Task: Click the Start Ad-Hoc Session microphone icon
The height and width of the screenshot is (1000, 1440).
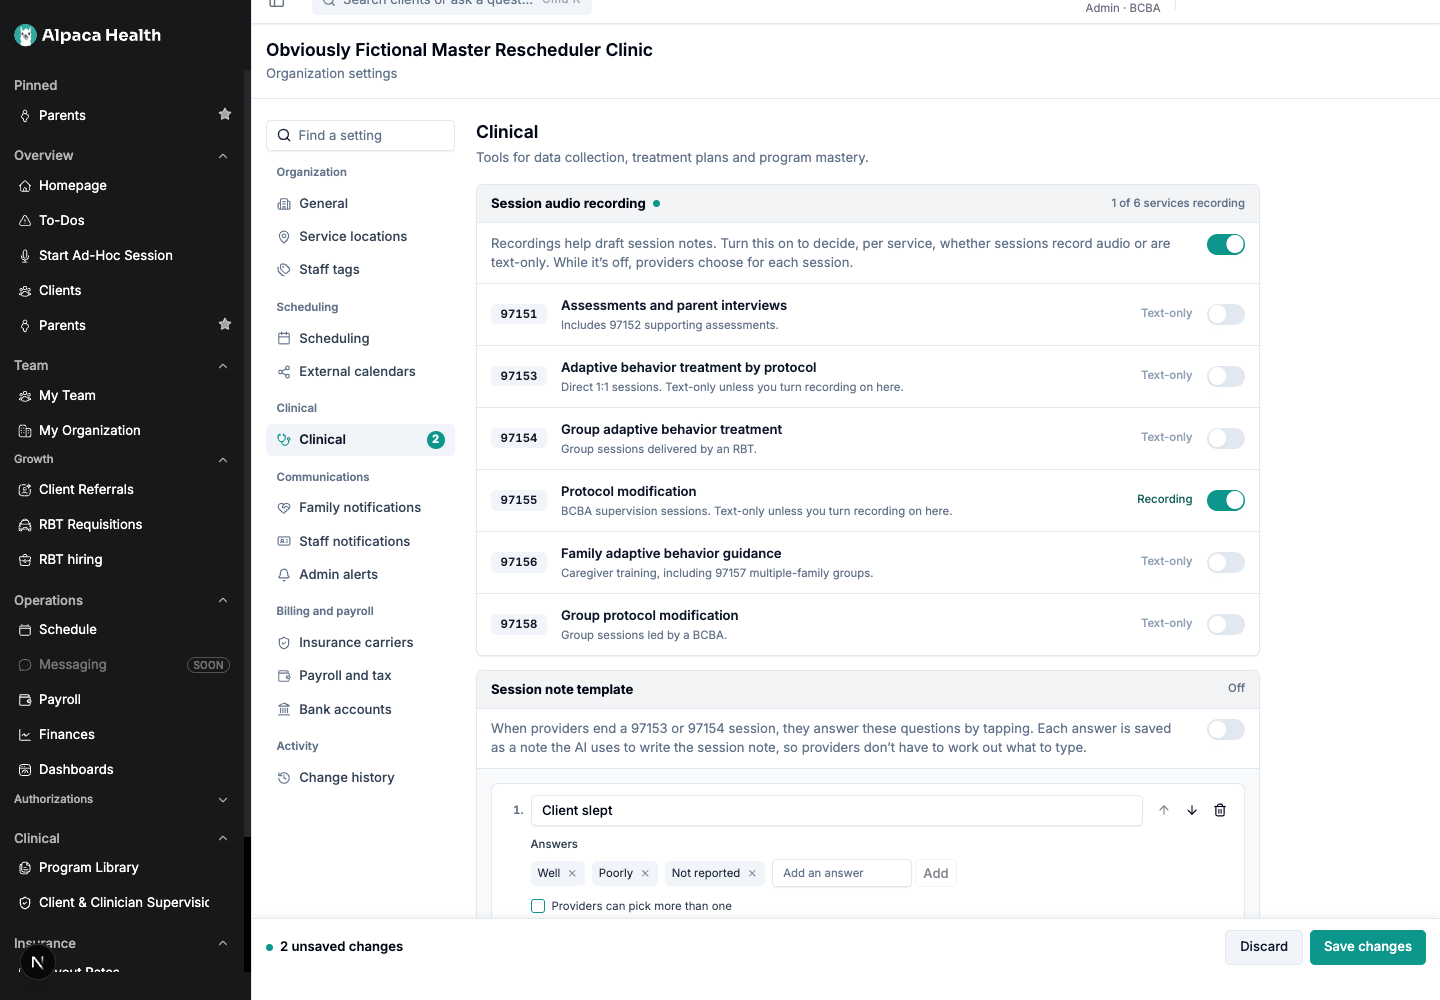Action: pos(25,256)
